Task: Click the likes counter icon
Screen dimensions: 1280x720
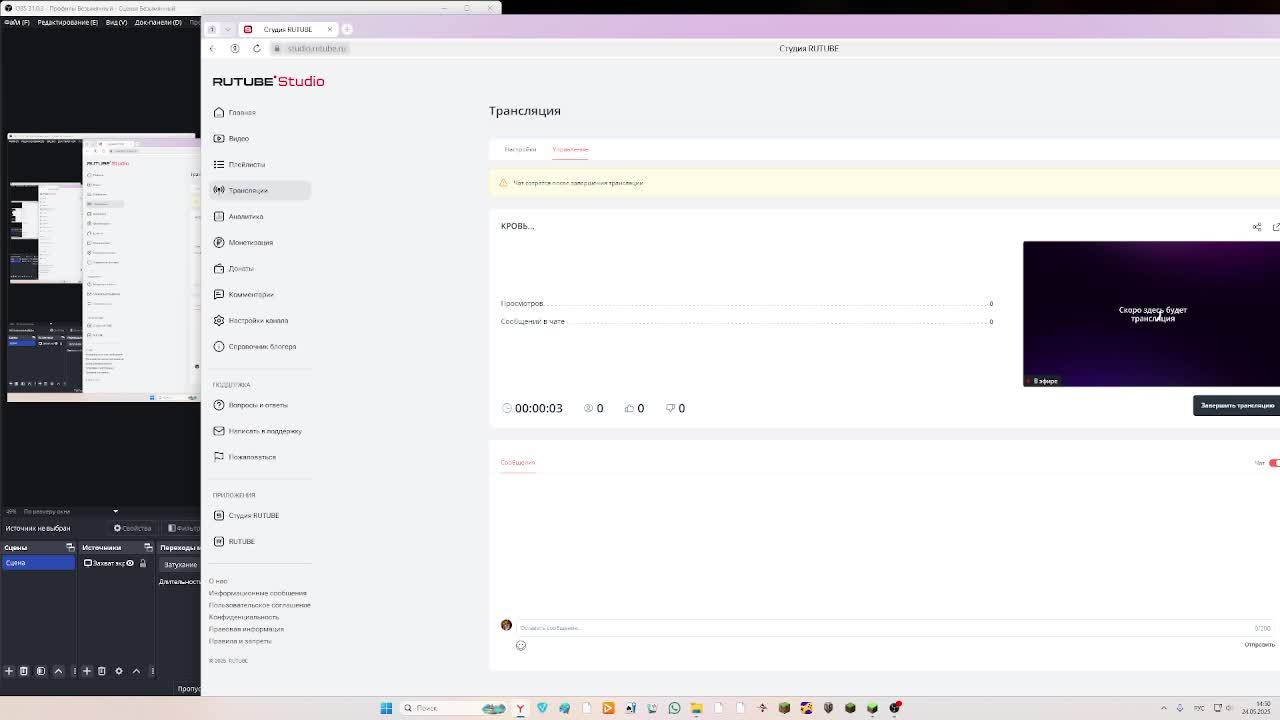Action: [630, 408]
